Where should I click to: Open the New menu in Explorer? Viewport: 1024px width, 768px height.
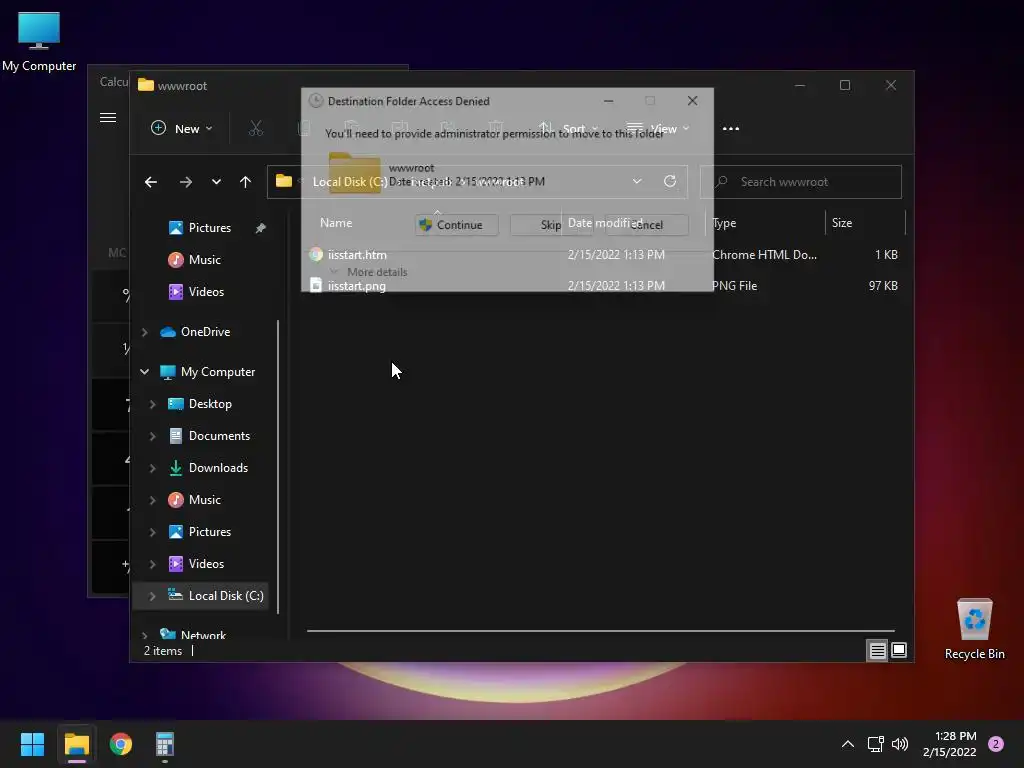click(x=182, y=129)
